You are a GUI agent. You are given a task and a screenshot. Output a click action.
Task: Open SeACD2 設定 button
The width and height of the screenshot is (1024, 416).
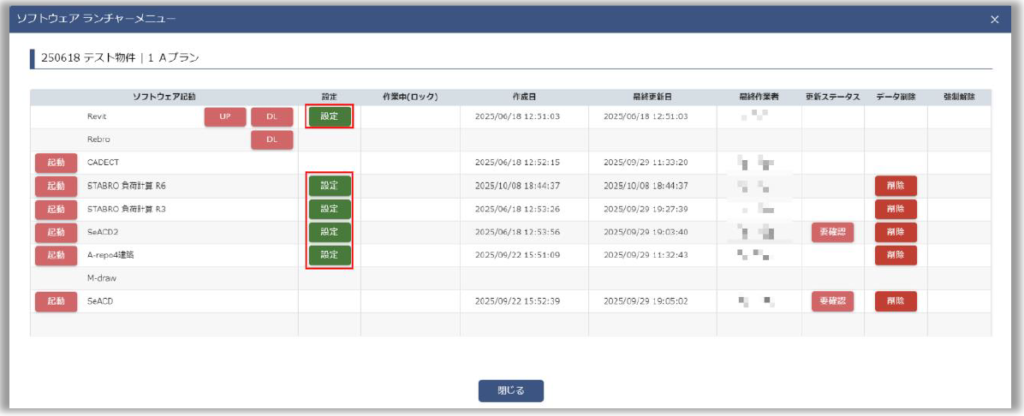click(329, 232)
